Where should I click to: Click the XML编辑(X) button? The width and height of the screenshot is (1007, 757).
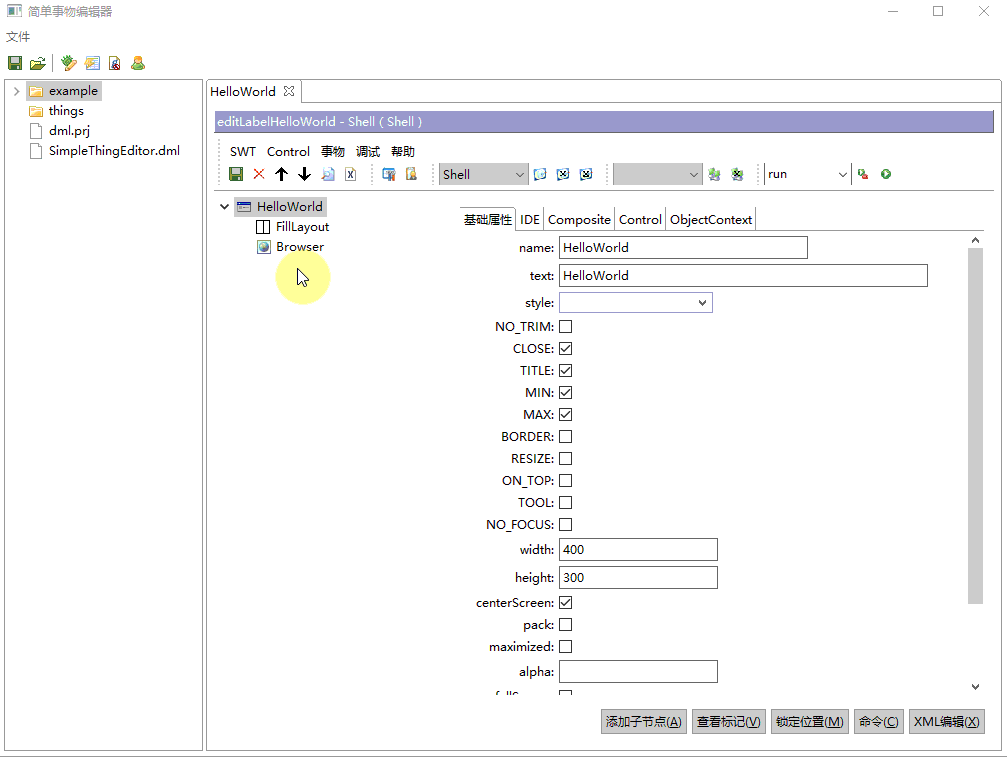946,722
